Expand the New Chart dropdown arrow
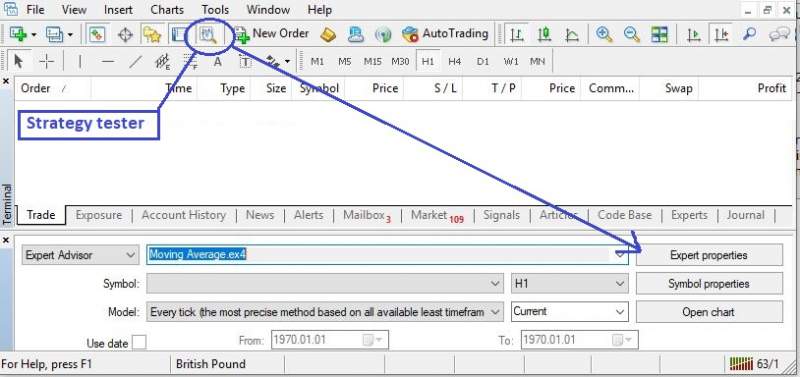 tap(34, 35)
